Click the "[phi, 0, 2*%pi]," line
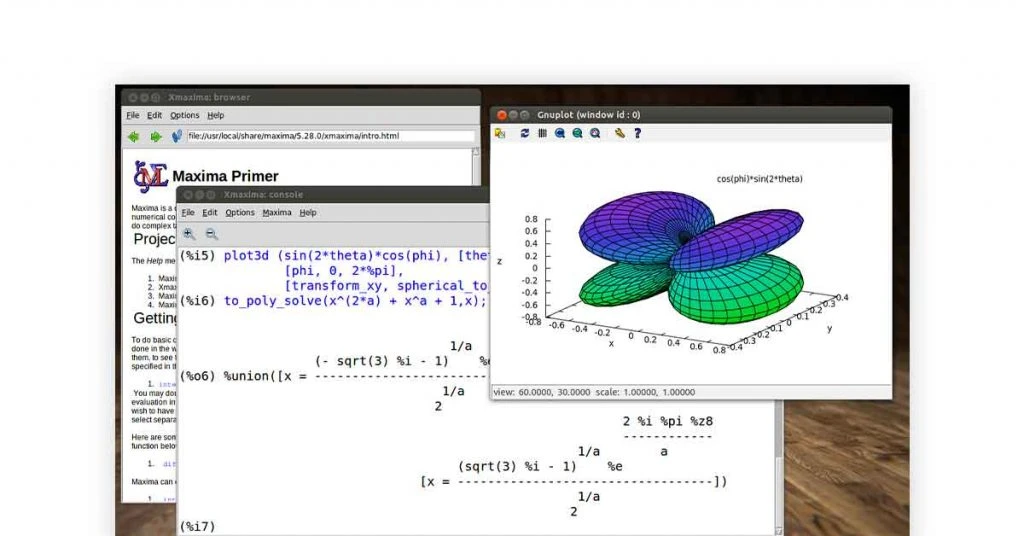 [x=345, y=271]
